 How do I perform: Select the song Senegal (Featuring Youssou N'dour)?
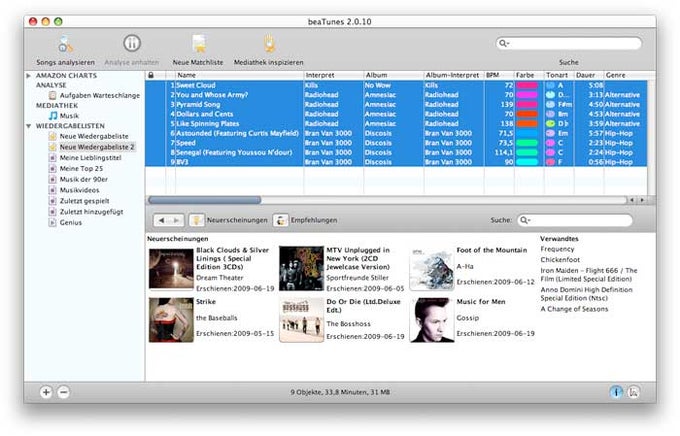coord(396,152)
